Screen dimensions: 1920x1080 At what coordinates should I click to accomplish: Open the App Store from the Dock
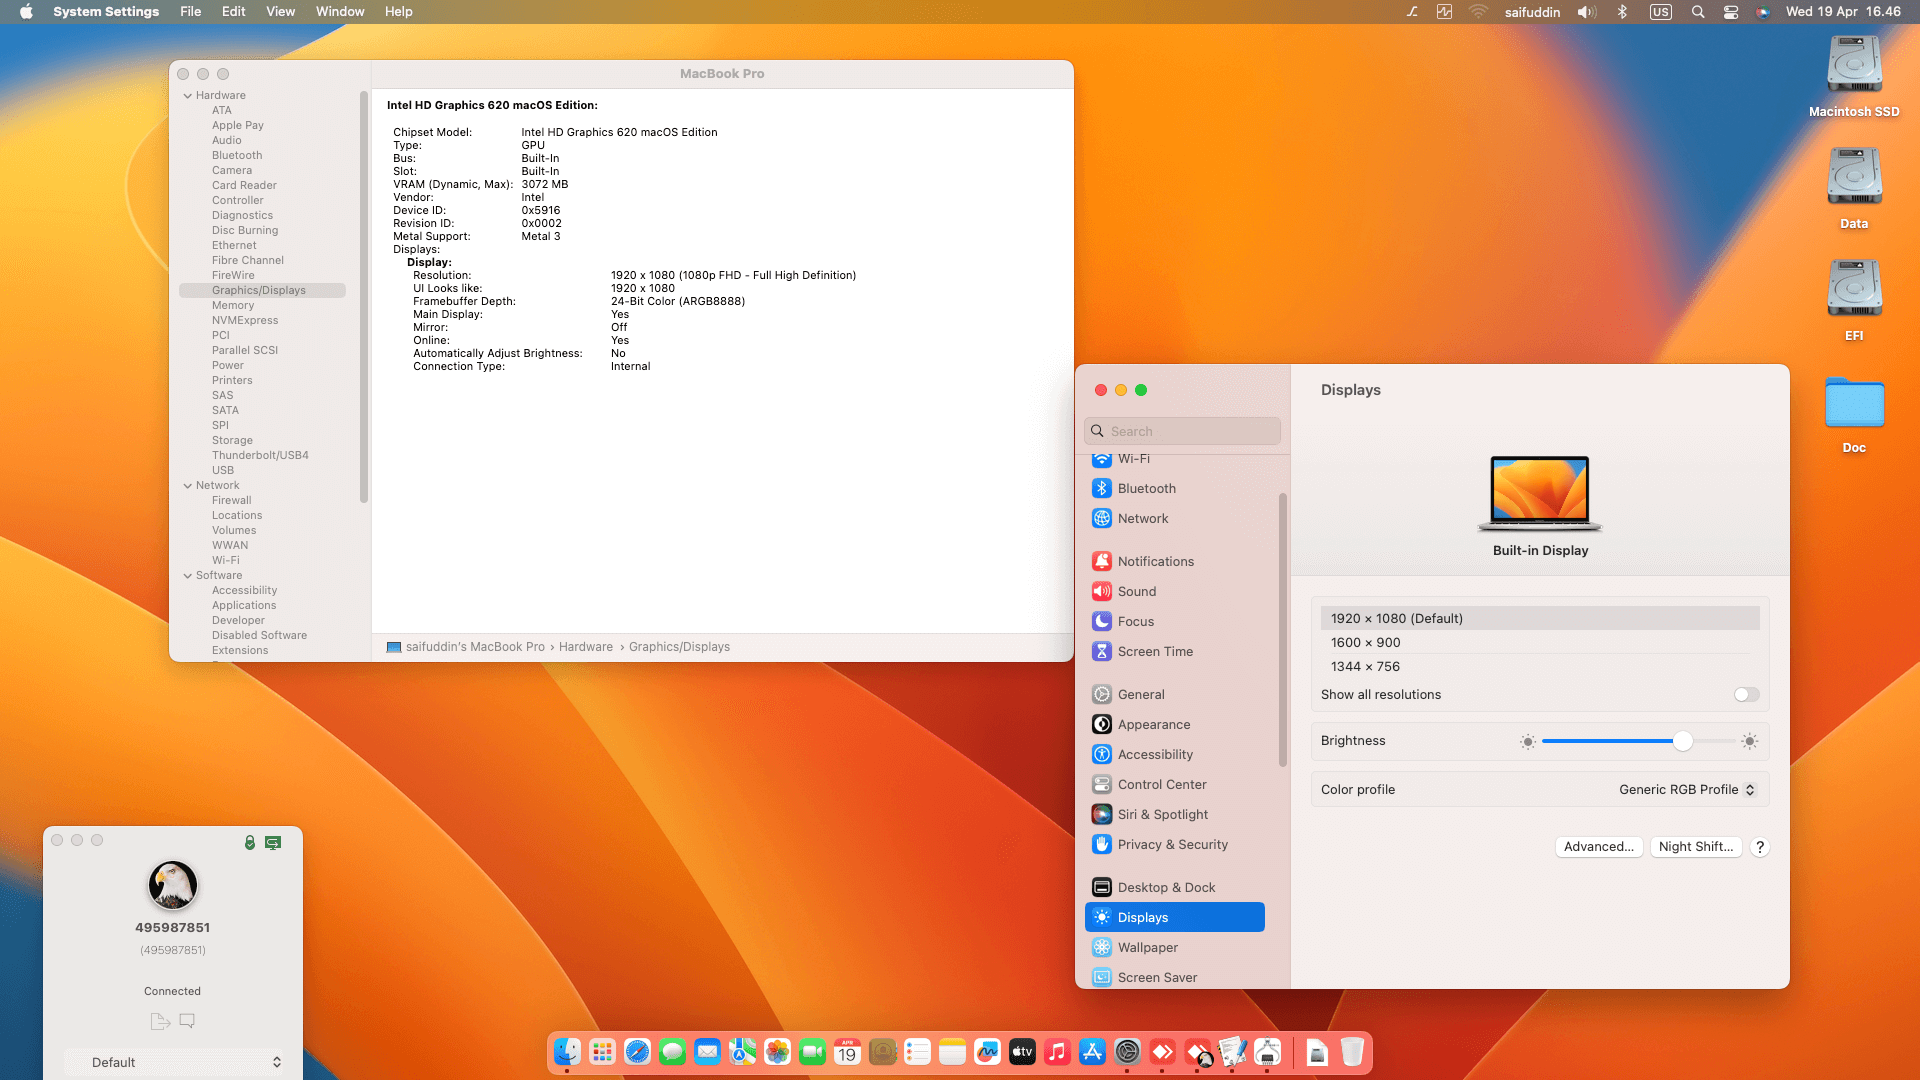coord(1093,1052)
